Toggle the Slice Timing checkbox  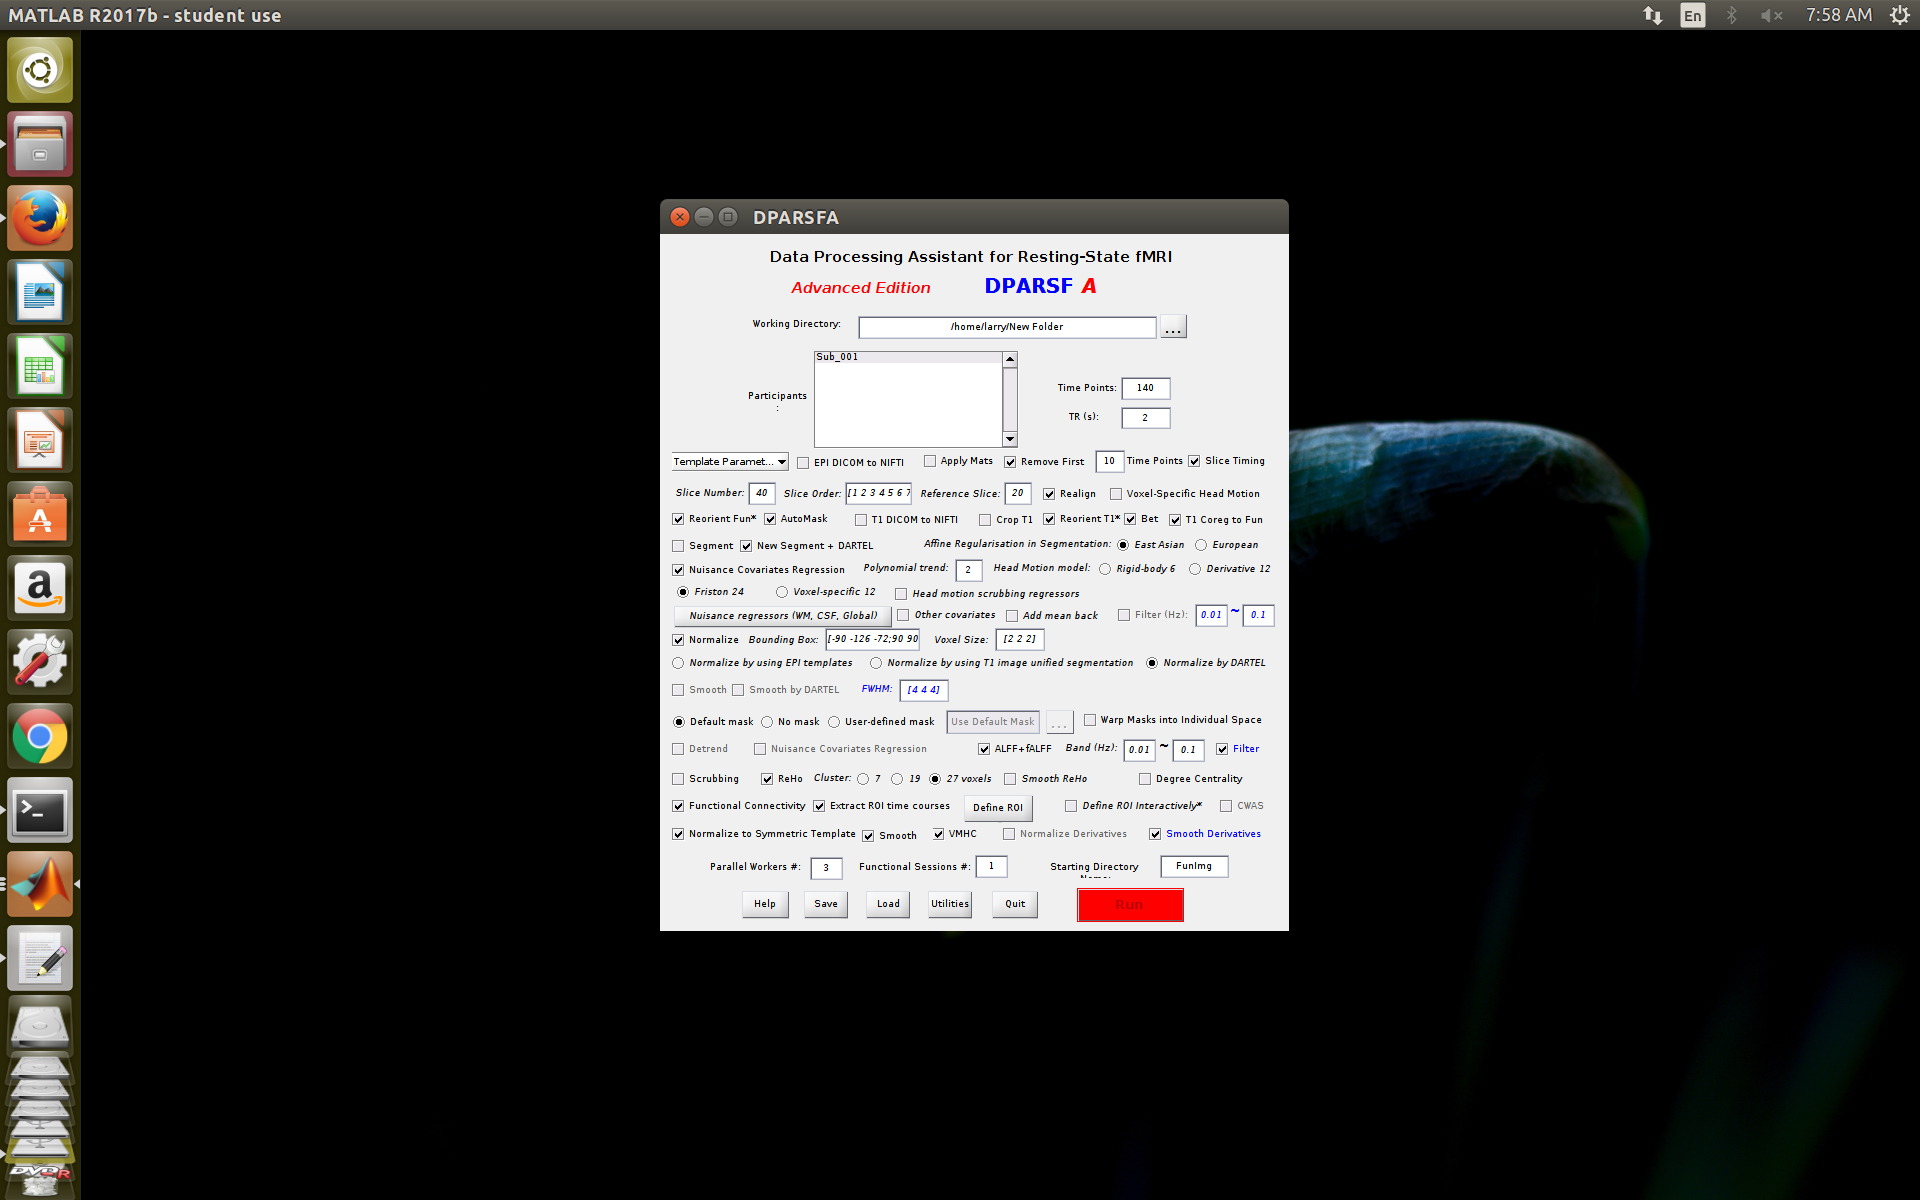(1194, 461)
